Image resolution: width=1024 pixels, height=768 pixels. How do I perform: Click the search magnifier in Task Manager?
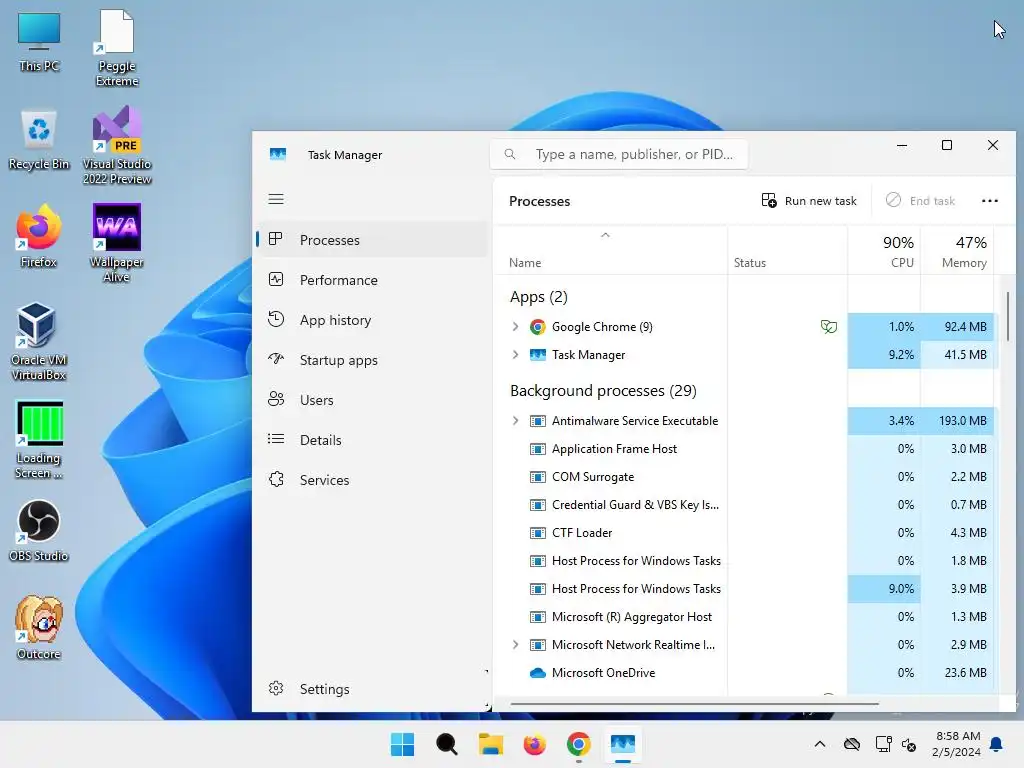[x=510, y=154]
